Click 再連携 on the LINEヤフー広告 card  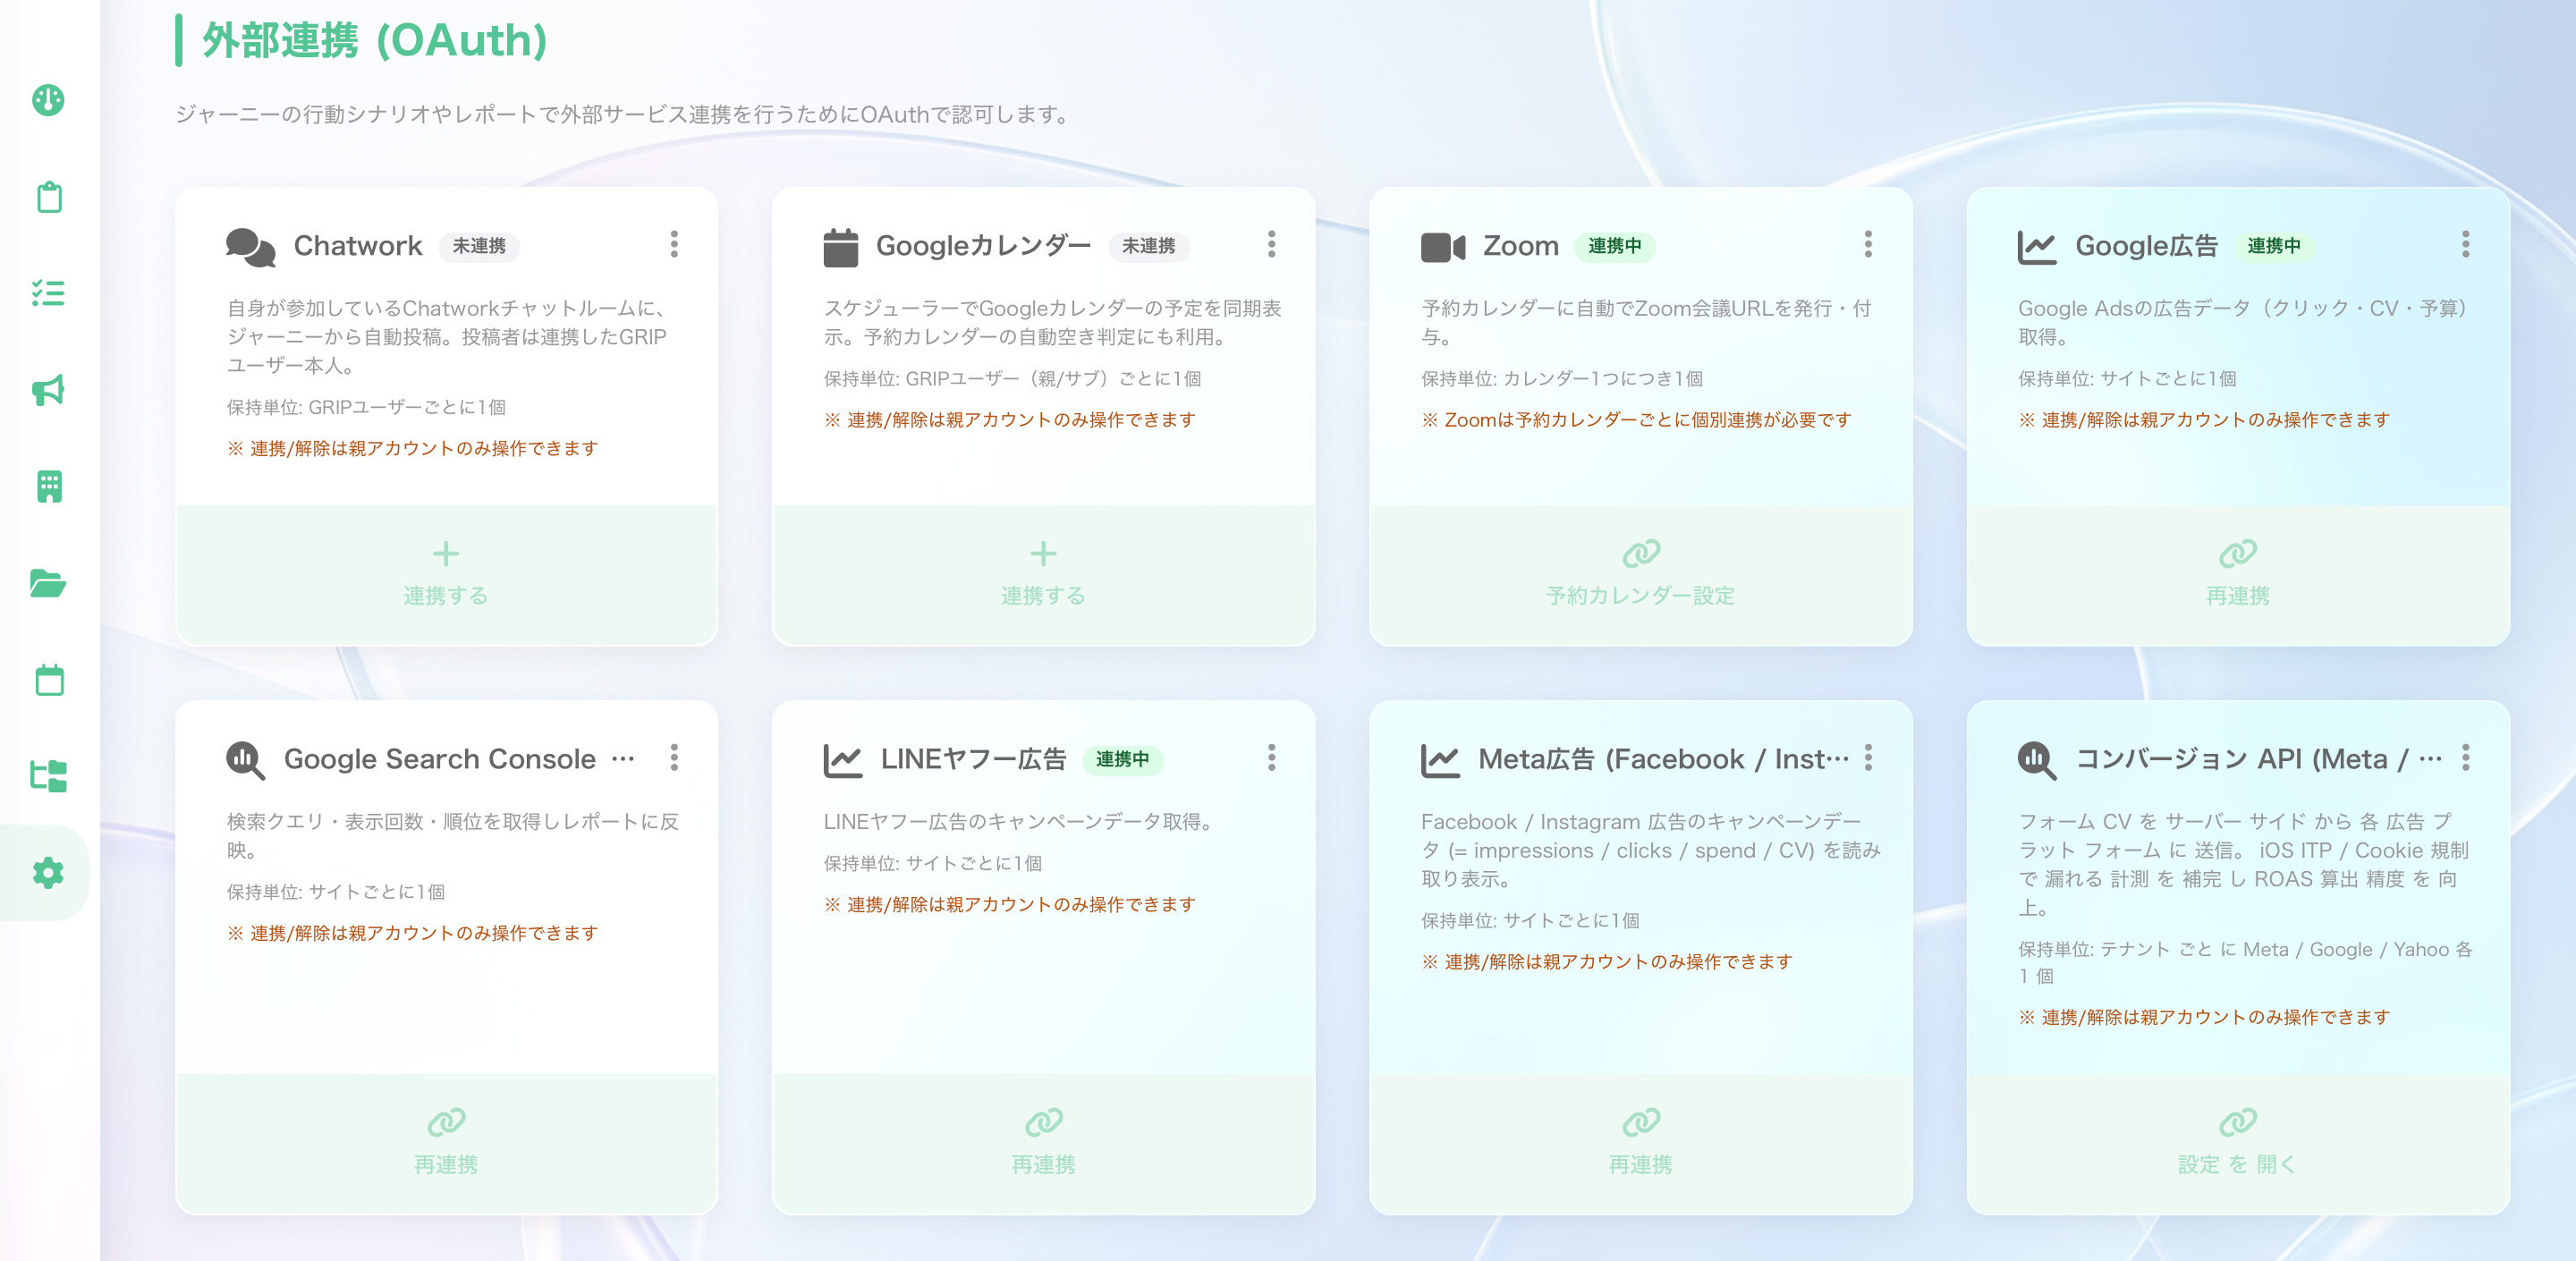[1043, 1144]
